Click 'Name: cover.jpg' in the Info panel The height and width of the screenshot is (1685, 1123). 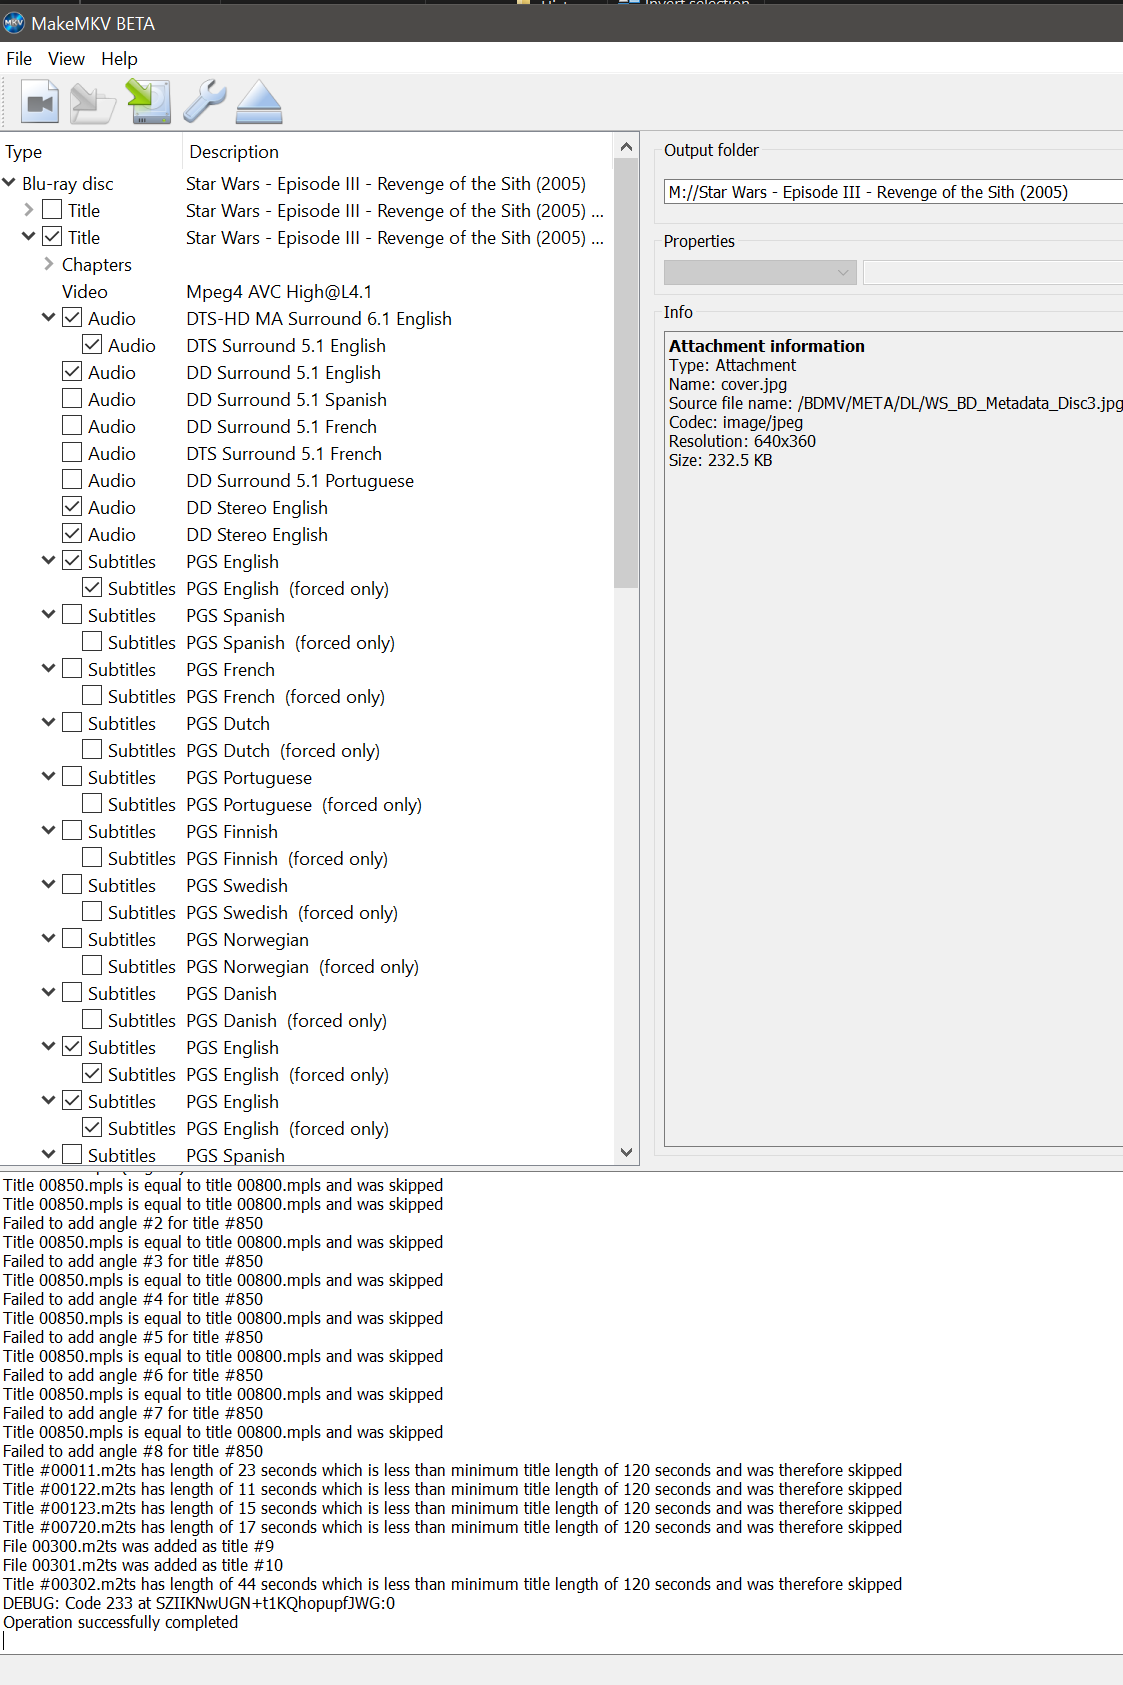tap(728, 384)
